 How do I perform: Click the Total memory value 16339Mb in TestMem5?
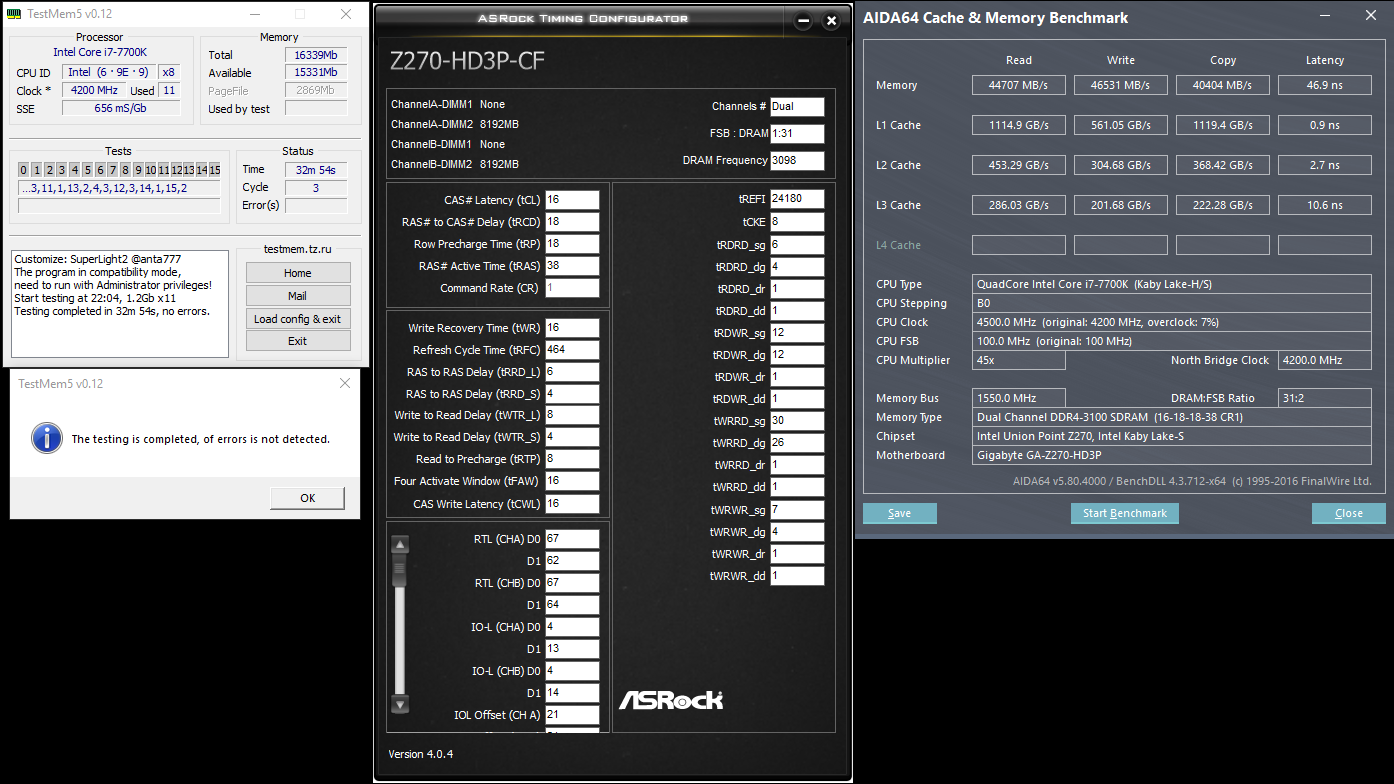pos(316,55)
